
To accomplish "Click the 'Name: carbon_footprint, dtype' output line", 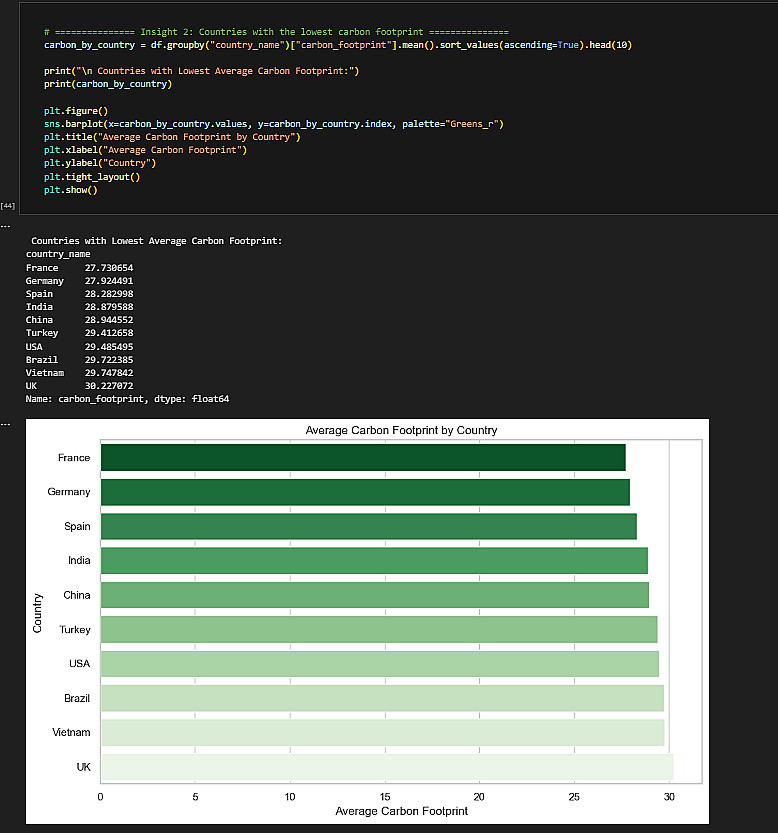I will (127, 399).
